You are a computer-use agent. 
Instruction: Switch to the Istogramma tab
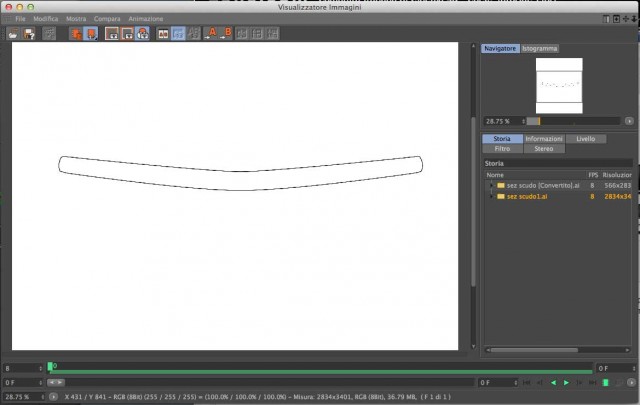click(540, 49)
